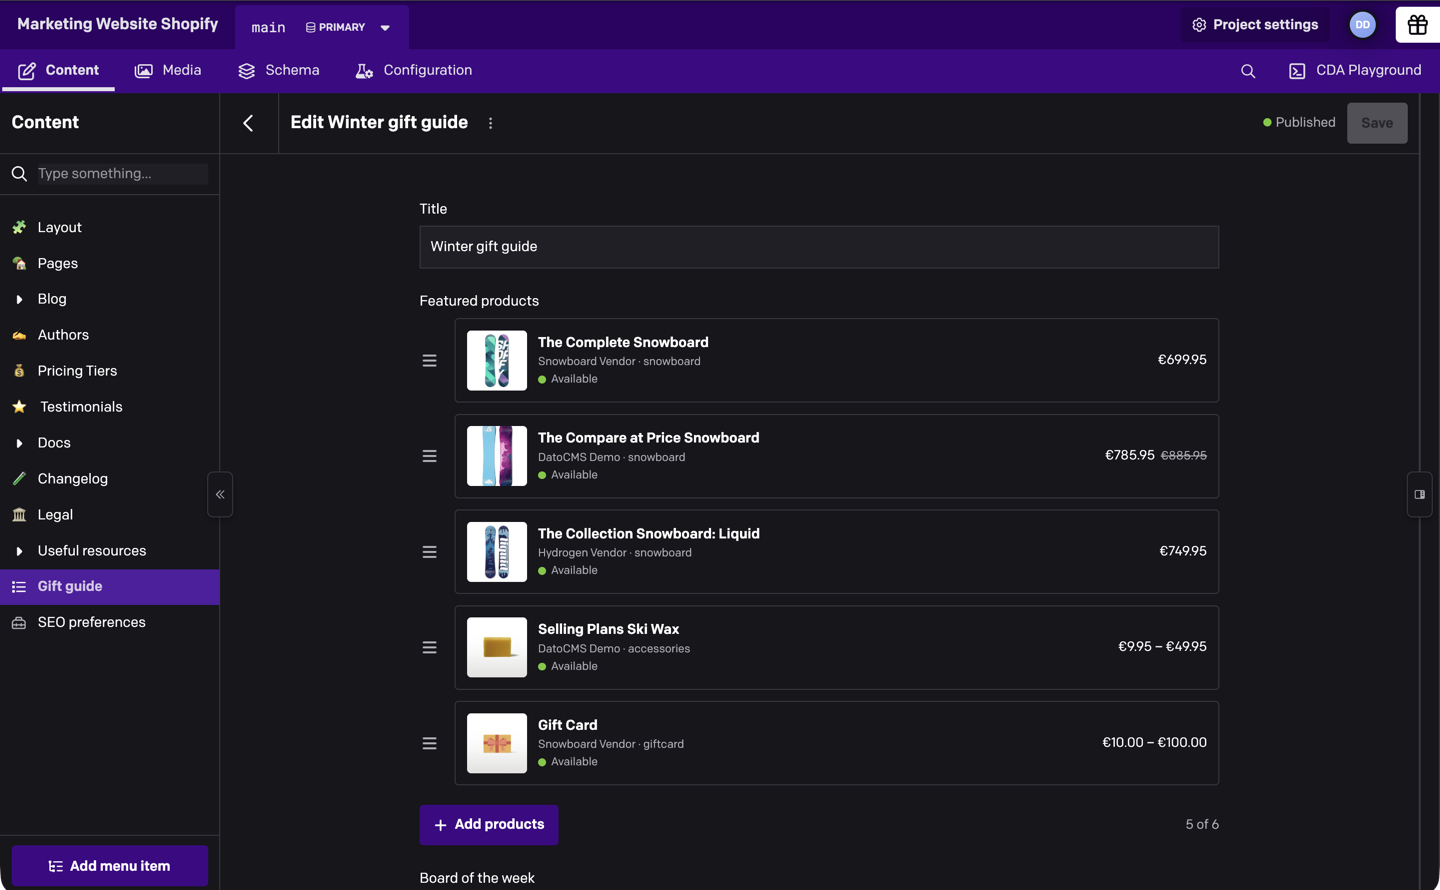Click the Add products button
The width and height of the screenshot is (1440, 890).
click(489, 825)
